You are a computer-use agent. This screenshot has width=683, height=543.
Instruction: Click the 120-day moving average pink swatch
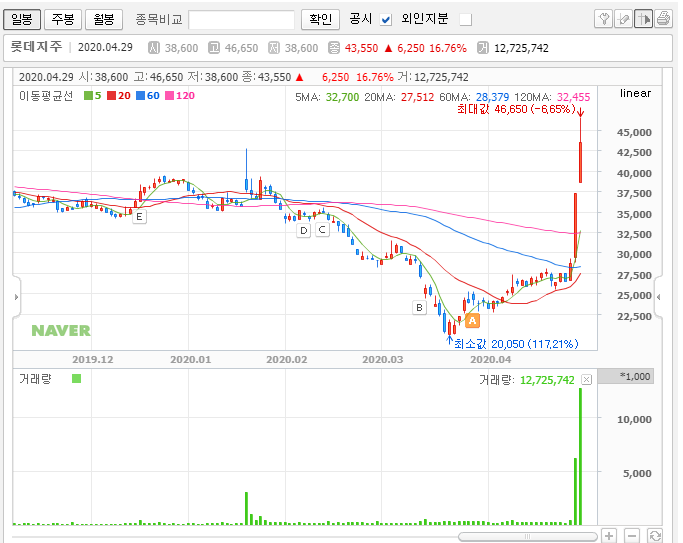[169, 96]
